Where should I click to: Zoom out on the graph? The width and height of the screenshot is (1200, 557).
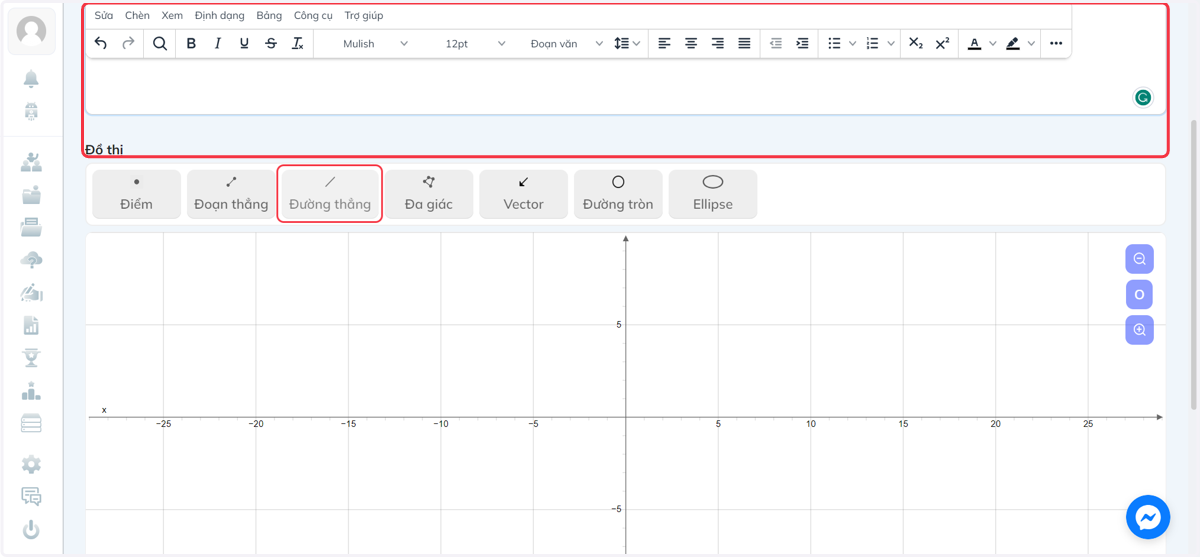click(1139, 259)
